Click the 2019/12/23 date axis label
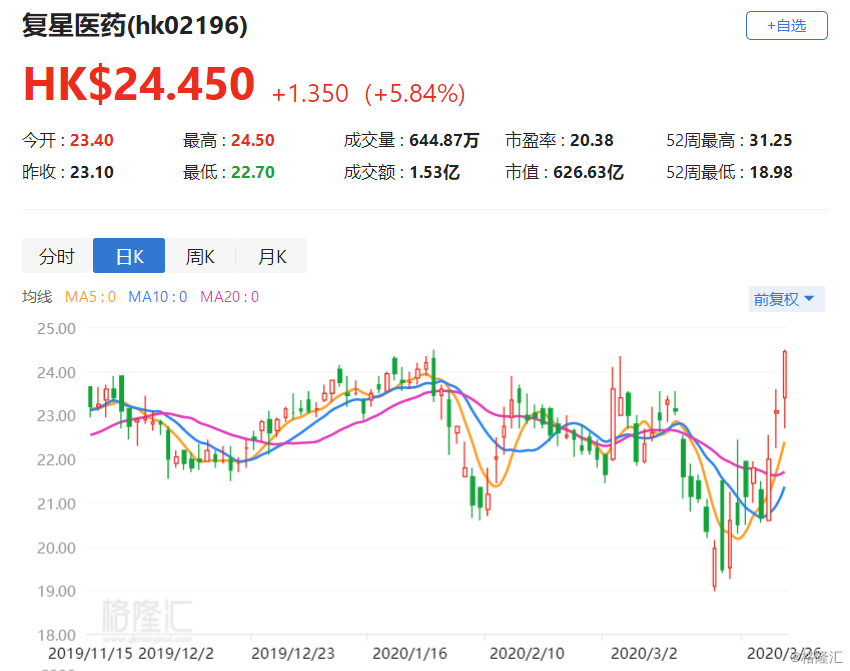The width and height of the screenshot is (850, 671). (293, 653)
